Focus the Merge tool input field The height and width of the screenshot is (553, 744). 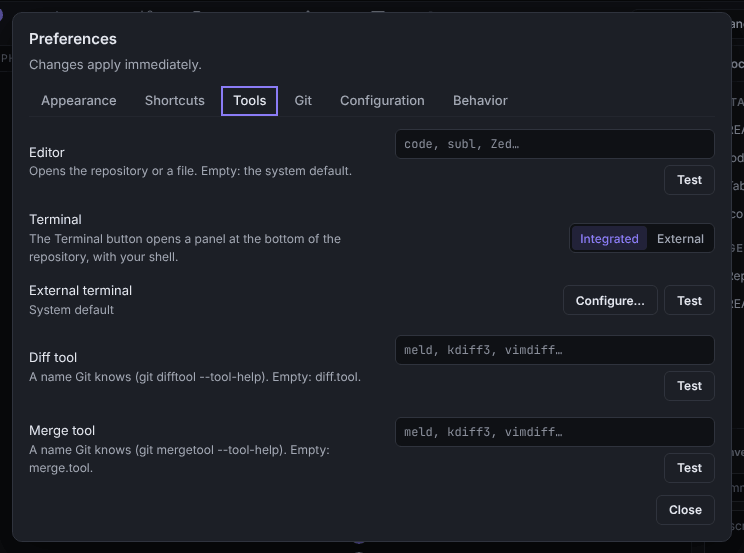555,432
